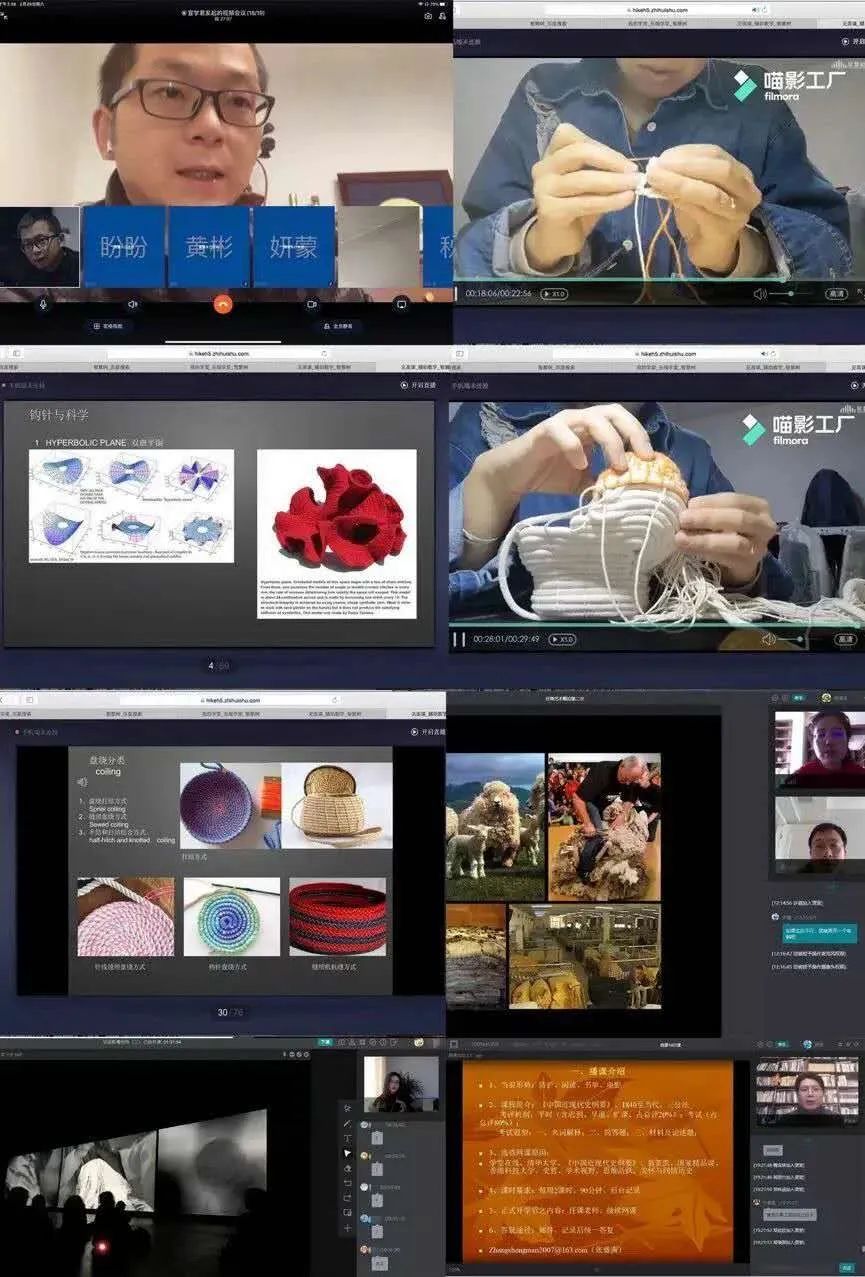Select participant tile 妍蒙
This screenshot has height=1277, width=865.
(293, 247)
